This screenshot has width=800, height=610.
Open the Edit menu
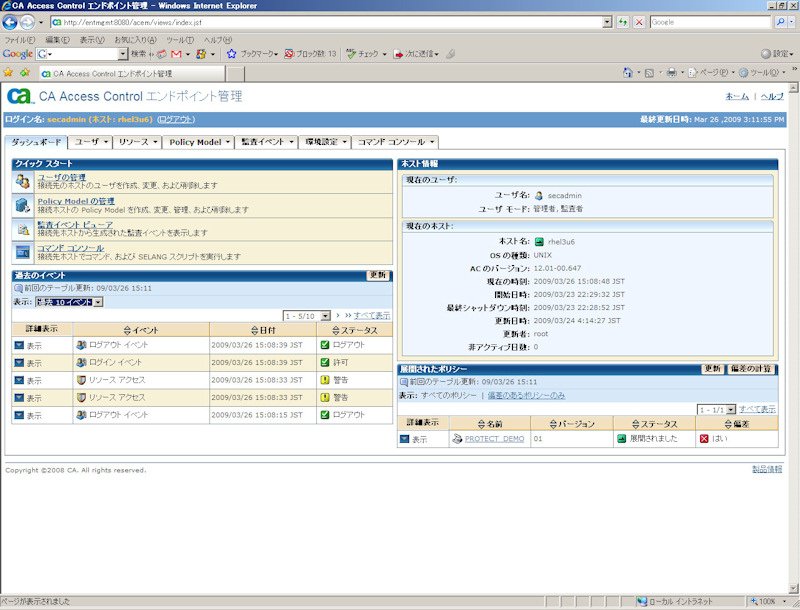(57, 40)
